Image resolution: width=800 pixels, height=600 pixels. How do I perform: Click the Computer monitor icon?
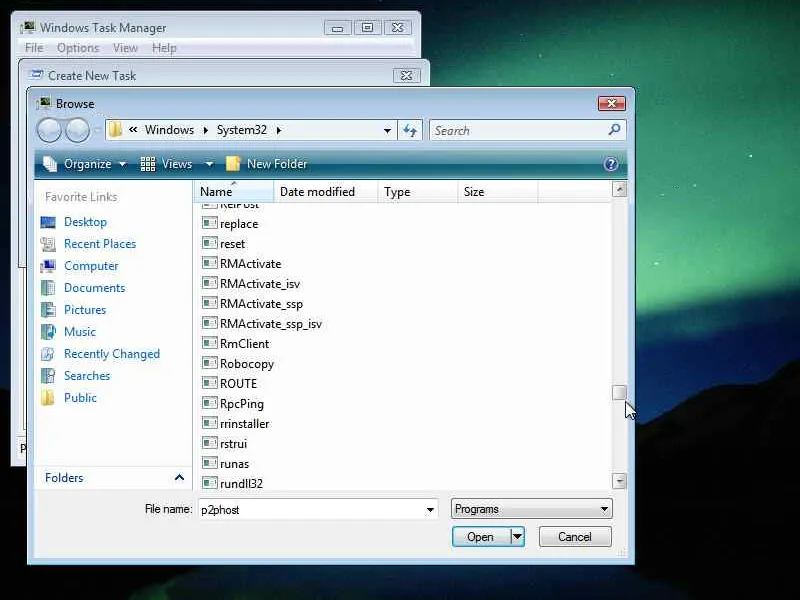[x=48, y=266]
